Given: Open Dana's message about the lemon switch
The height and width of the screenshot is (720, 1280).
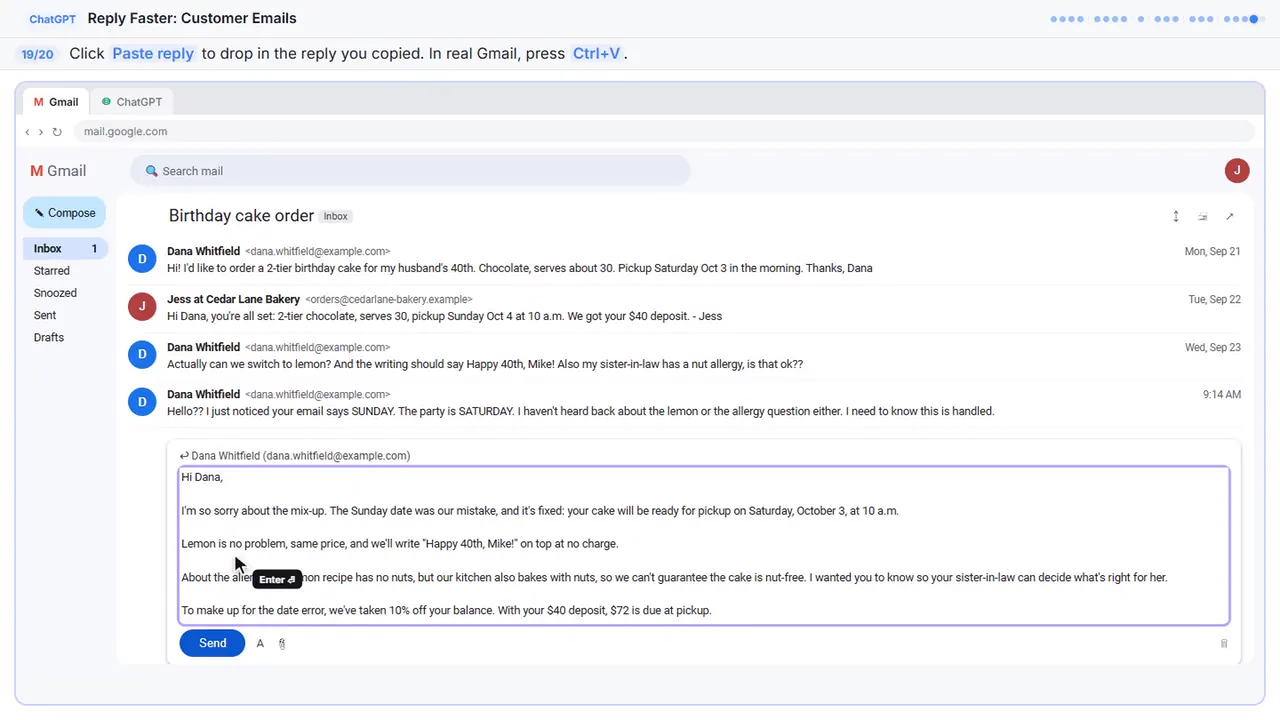Looking at the screenshot, I should (x=684, y=355).
